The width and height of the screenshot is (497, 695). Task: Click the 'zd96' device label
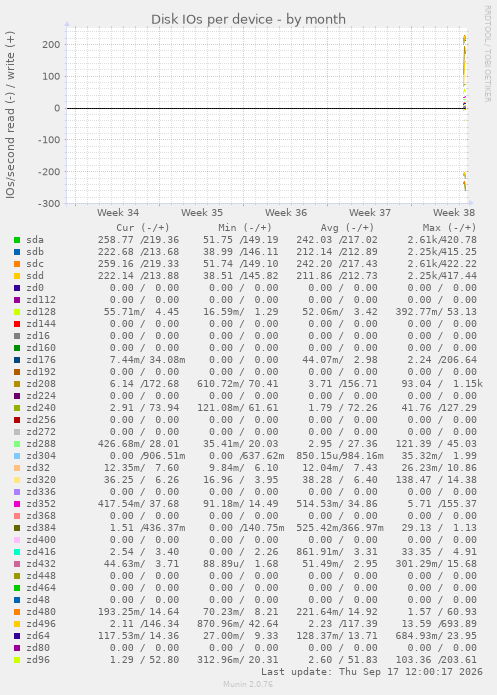coord(38,659)
